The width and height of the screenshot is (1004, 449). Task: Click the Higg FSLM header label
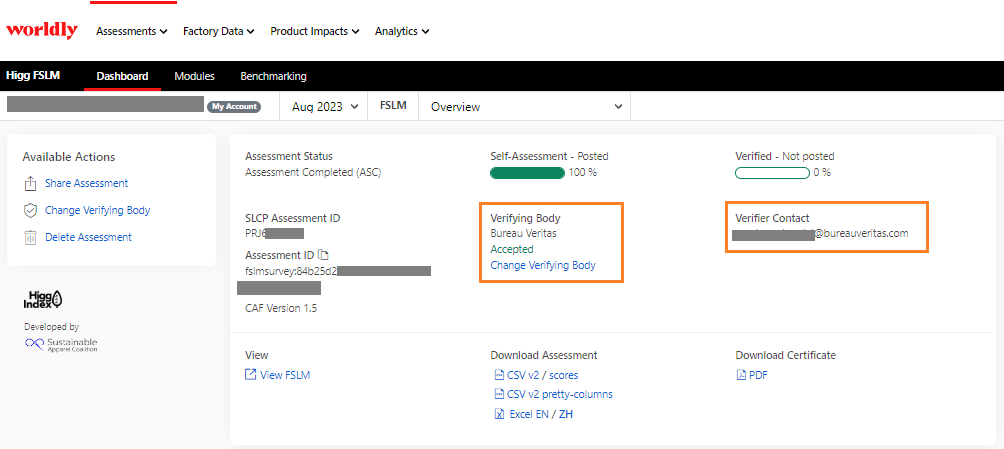(x=33, y=75)
